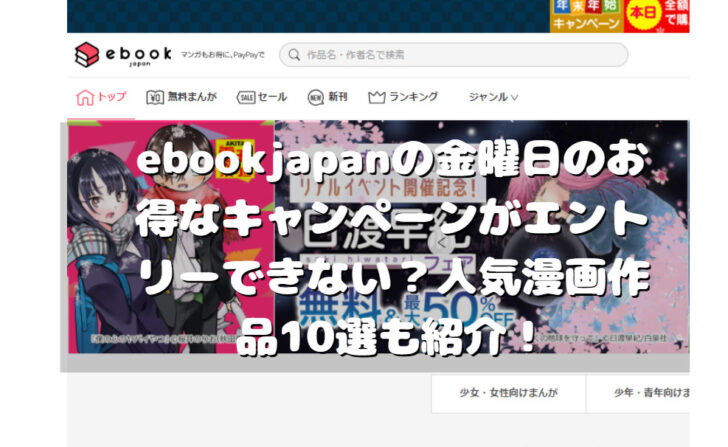This screenshot has width=728, height=447.
Task: Focus the 作品名・作者名で検索 search field
Action: (453, 55)
